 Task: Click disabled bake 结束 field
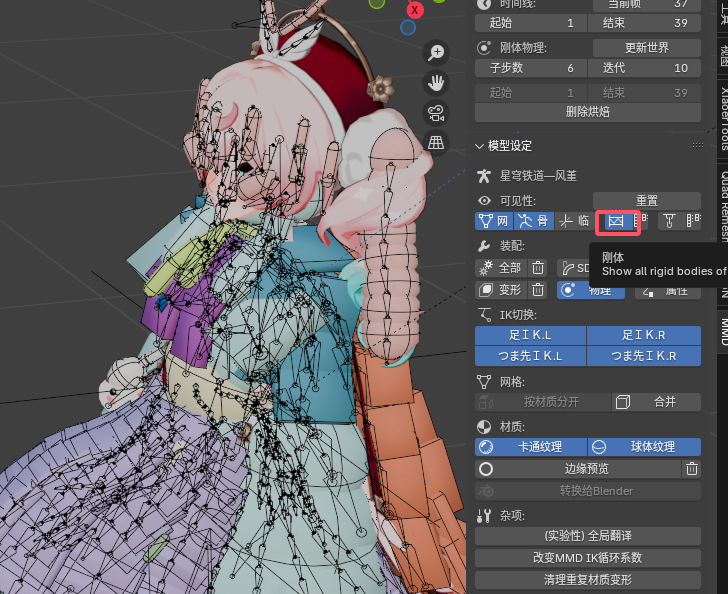644,93
